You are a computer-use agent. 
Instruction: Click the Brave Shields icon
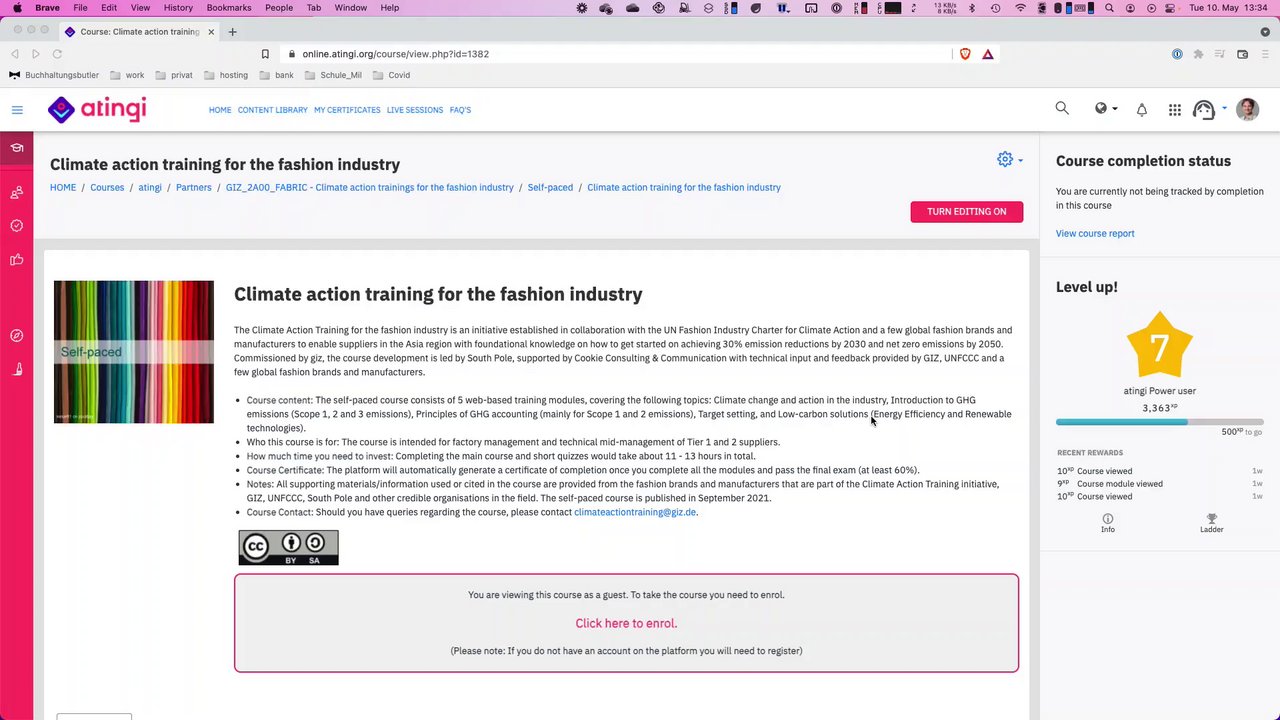pyautogui.click(x=965, y=54)
